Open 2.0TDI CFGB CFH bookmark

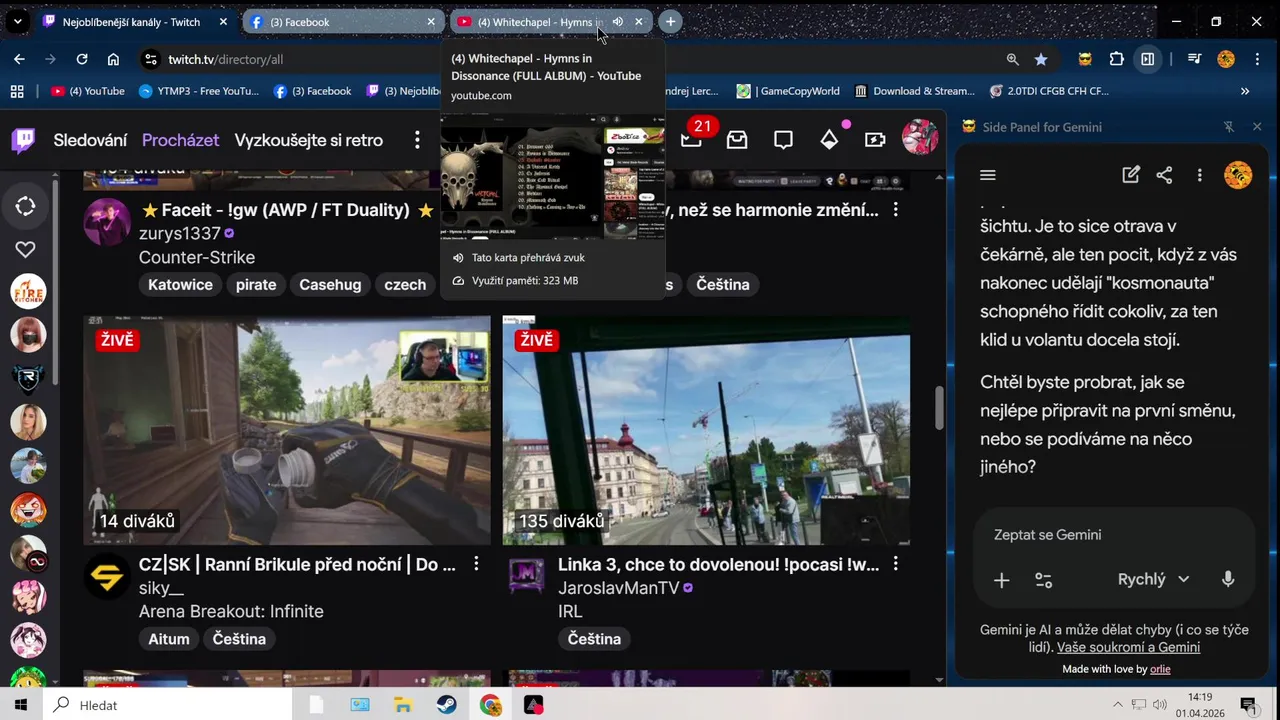pos(1049,91)
